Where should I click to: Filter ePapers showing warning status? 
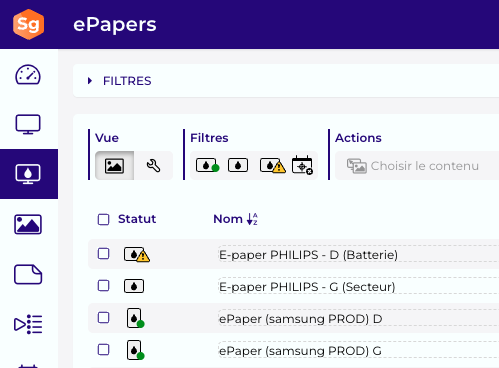click(x=272, y=166)
